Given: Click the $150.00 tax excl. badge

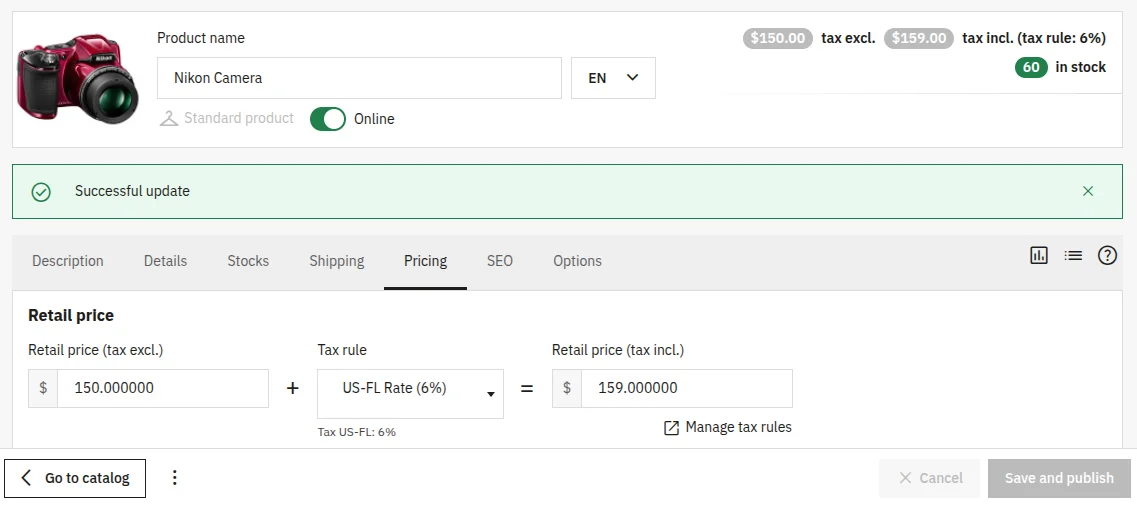Looking at the screenshot, I should pos(777,38).
